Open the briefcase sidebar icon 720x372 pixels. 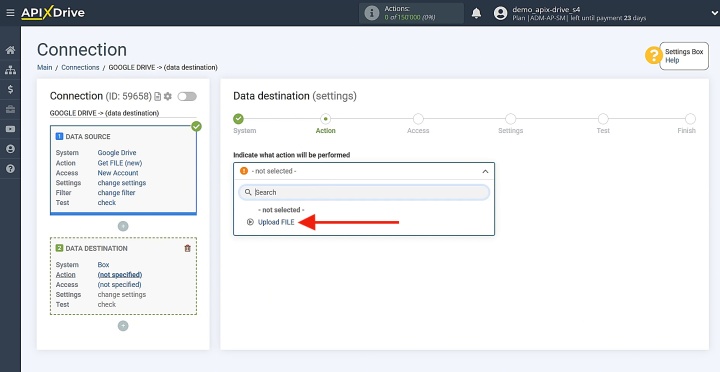pos(10,109)
